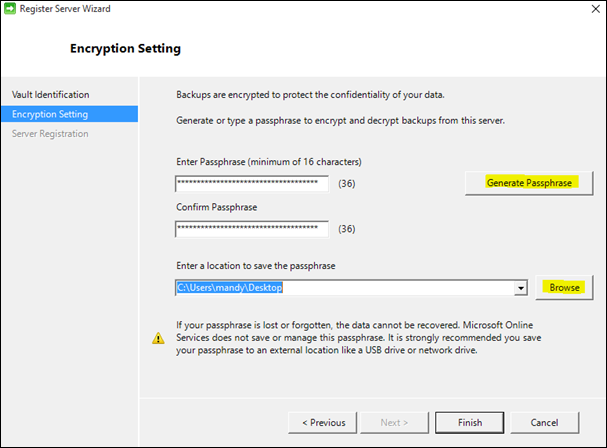
Task: Expand the passphrase save location dropdown arrow
Action: pos(520,288)
